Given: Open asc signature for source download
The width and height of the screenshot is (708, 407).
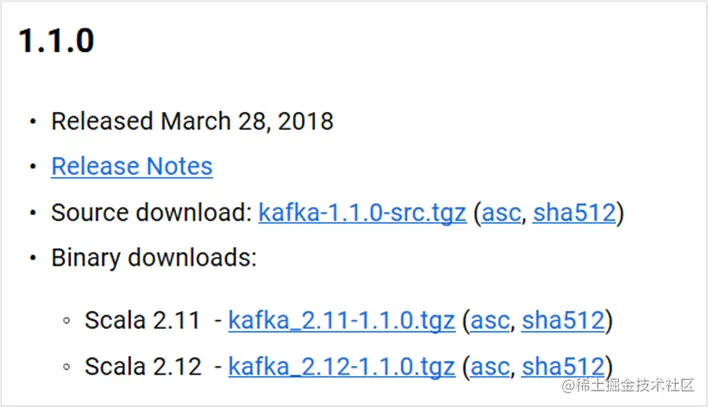Looking at the screenshot, I should click(x=501, y=212).
